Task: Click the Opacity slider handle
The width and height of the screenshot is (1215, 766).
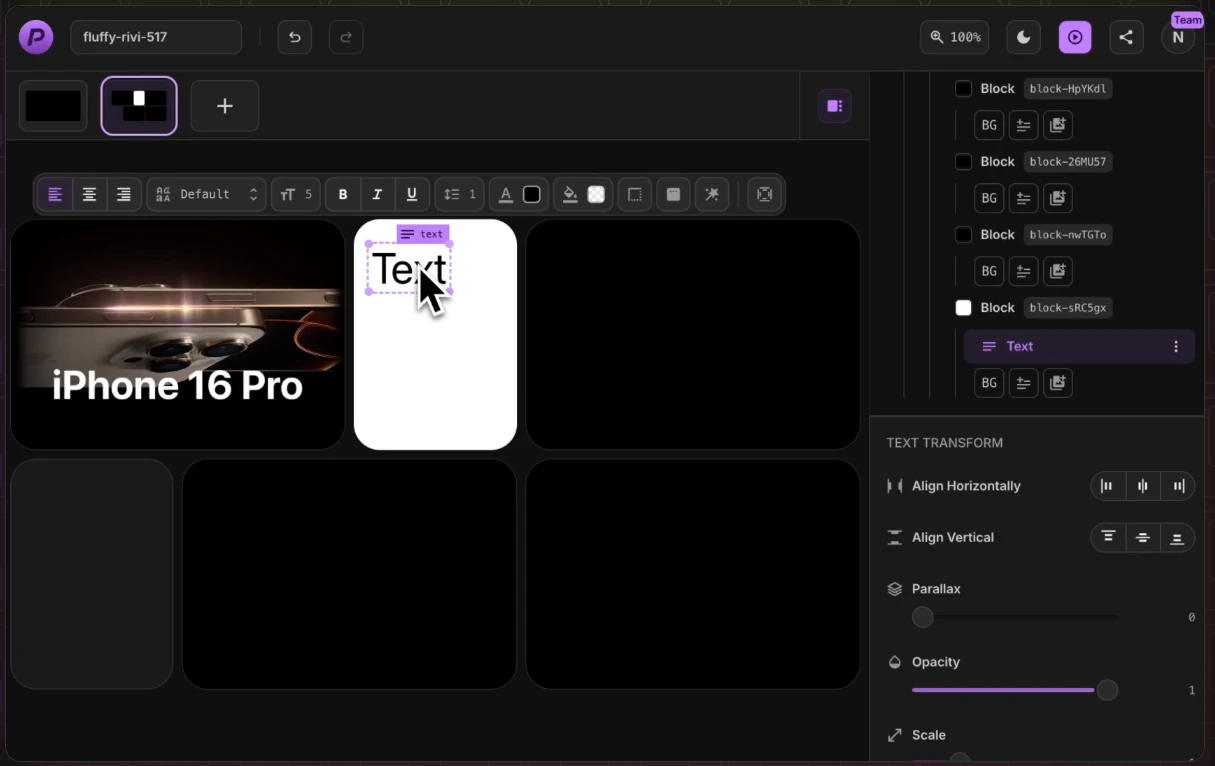Action: pos(1107,690)
